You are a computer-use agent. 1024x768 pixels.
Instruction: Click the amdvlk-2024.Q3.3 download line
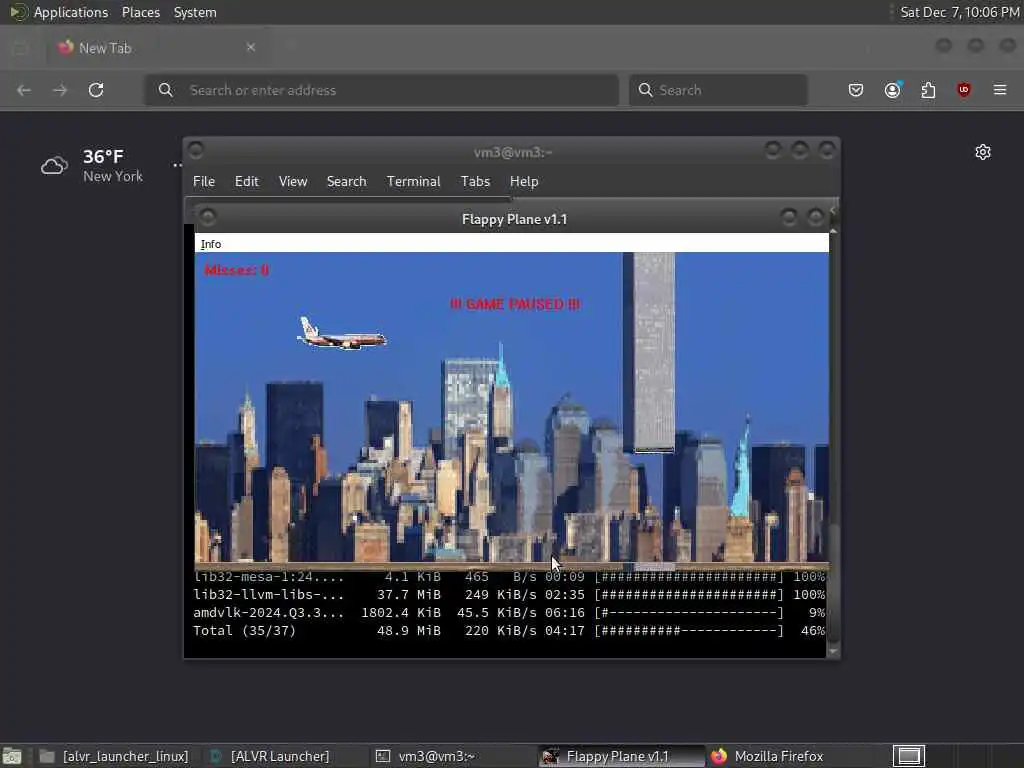pos(509,613)
